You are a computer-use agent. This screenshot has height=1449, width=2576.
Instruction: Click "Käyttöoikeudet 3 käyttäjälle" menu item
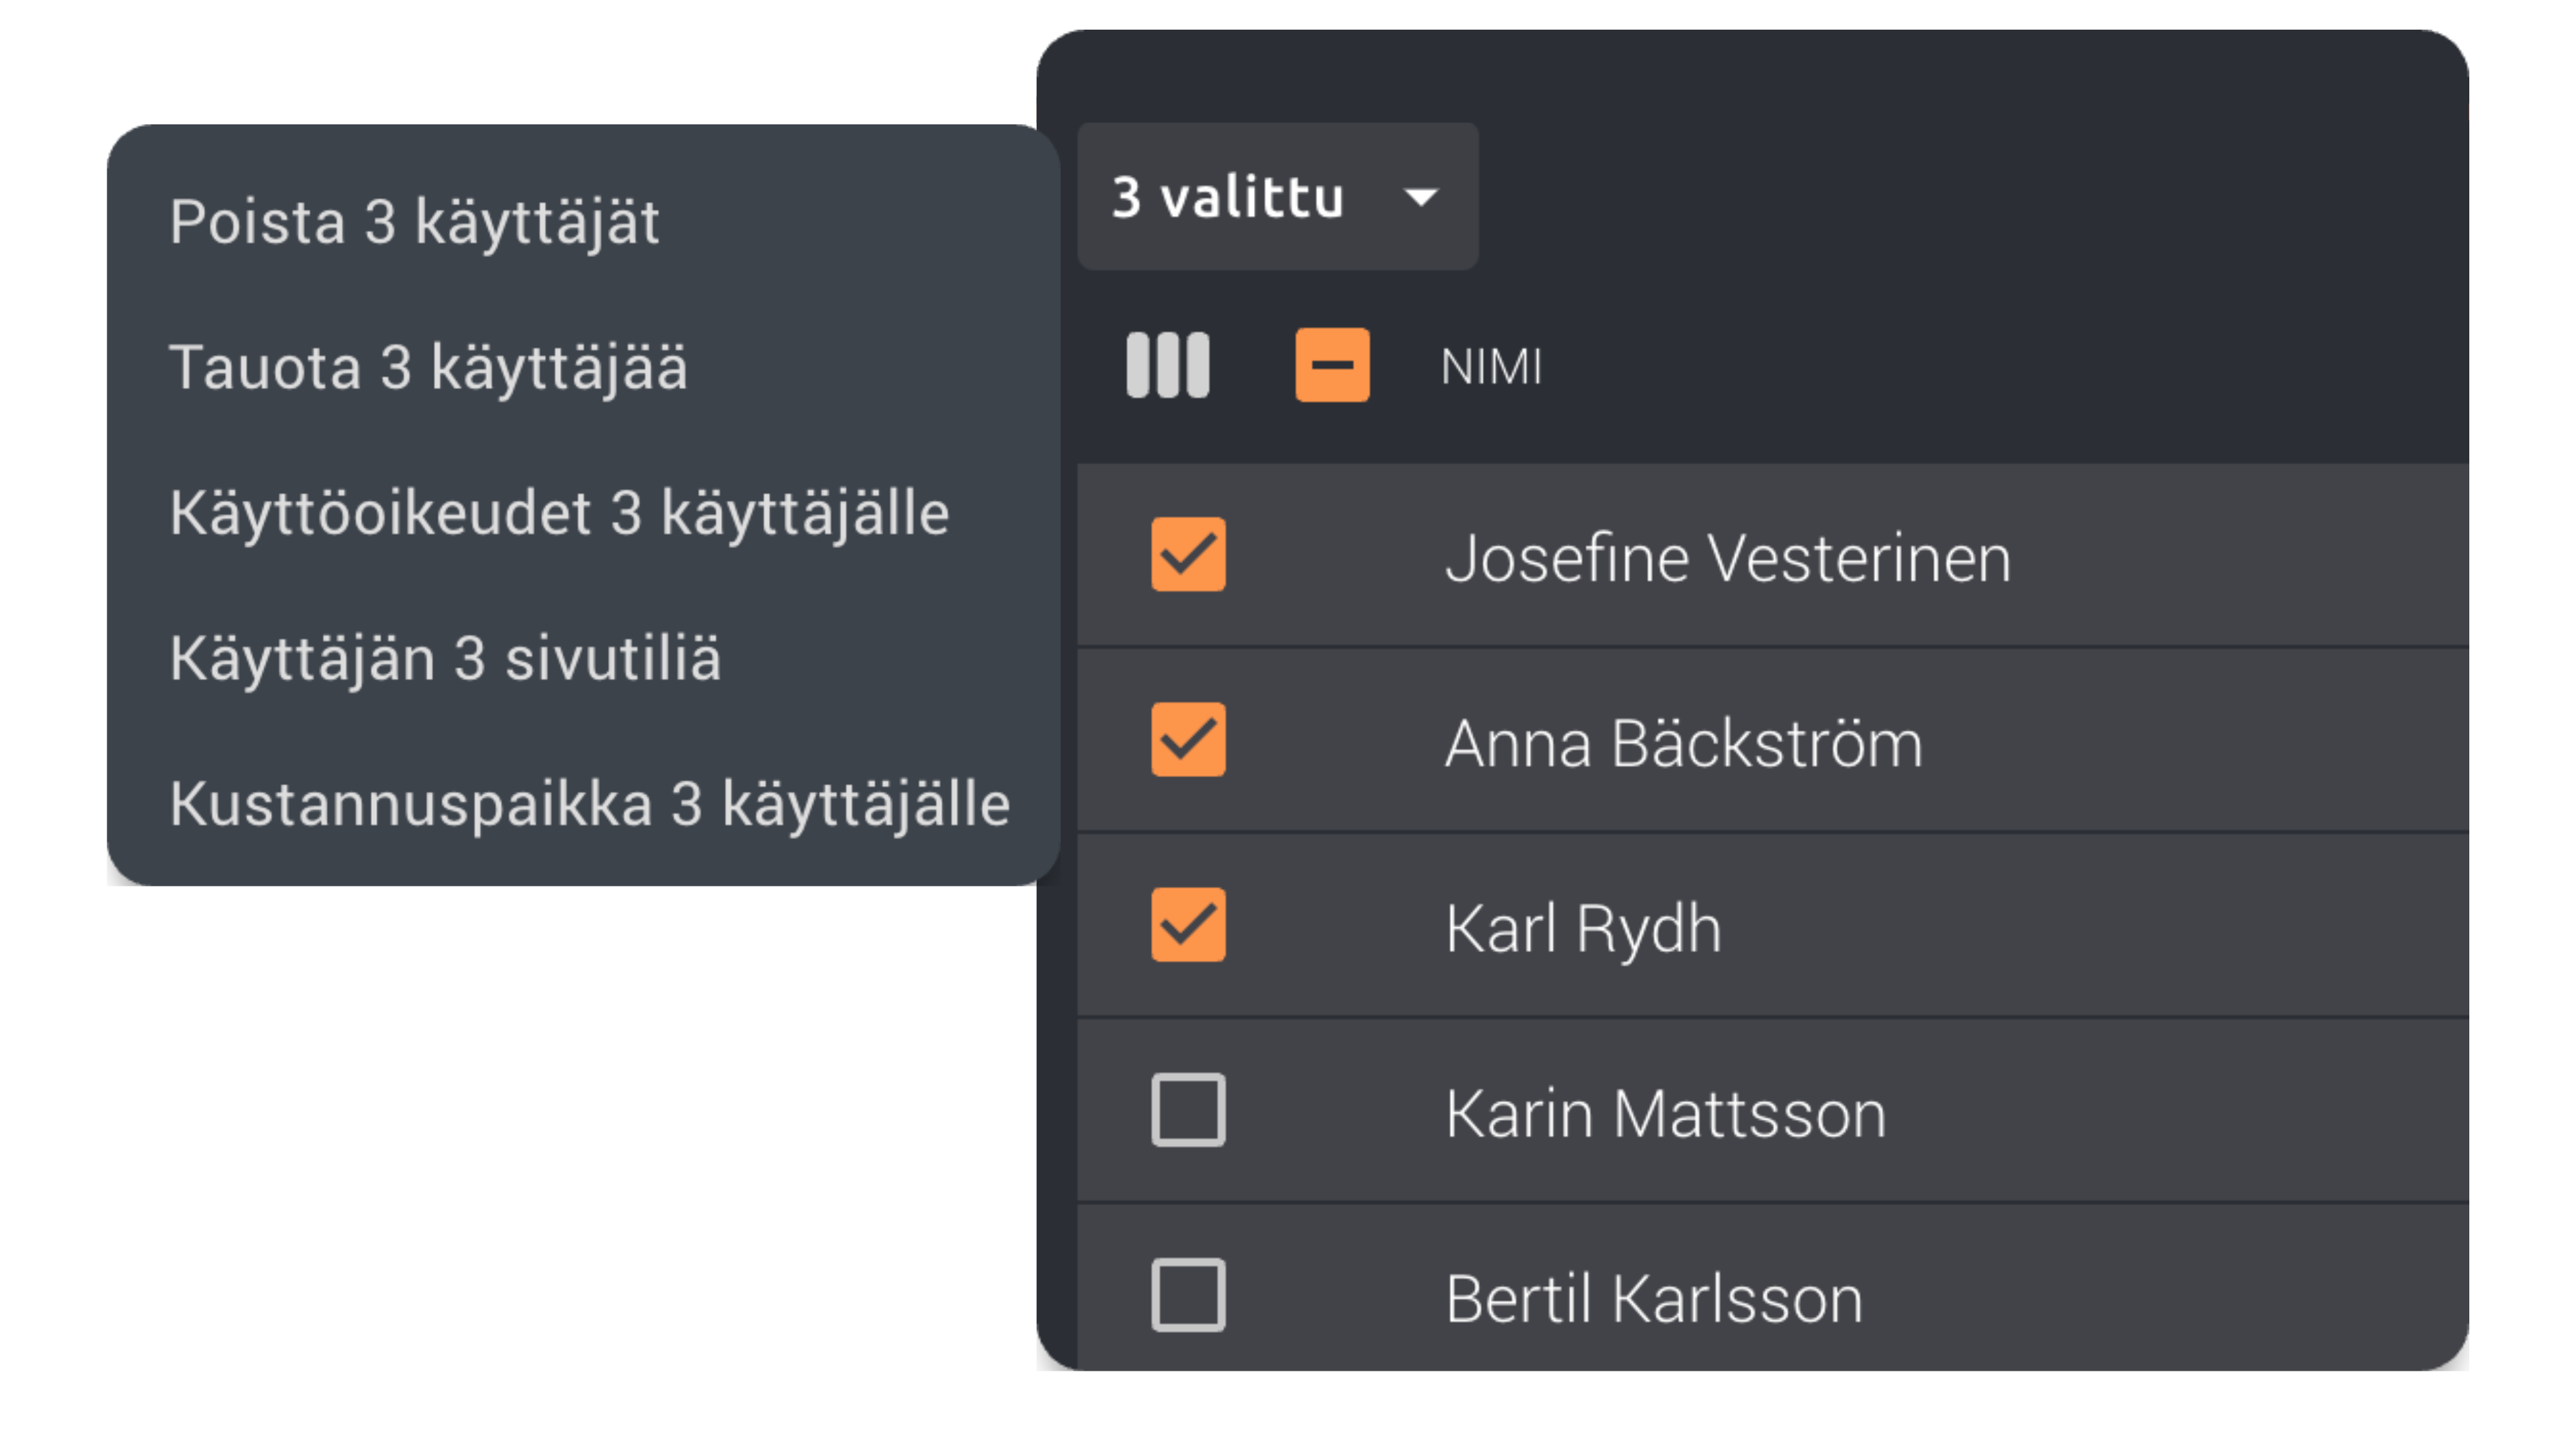point(559,513)
